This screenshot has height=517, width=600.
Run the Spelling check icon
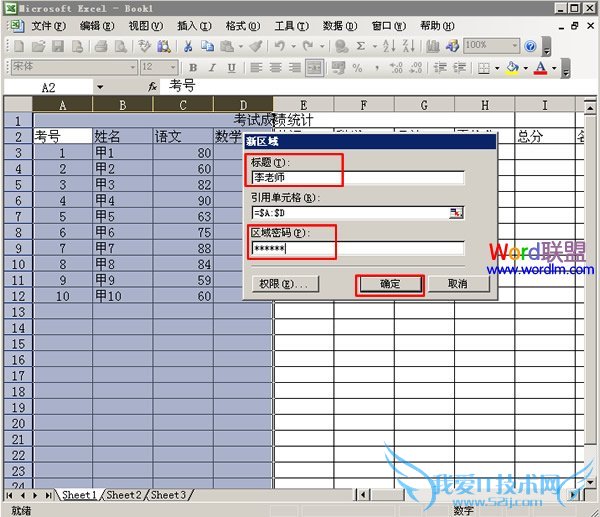point(144,46)
